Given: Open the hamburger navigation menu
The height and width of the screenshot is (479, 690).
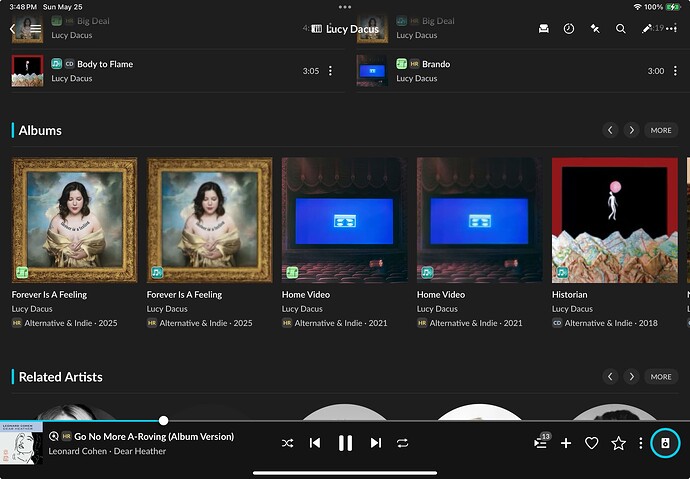Looking at the screenshot, I should tap(36, 29).
